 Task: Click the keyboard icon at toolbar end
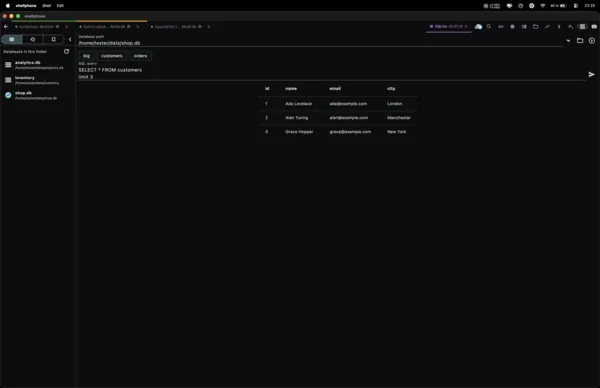[594, 26]
